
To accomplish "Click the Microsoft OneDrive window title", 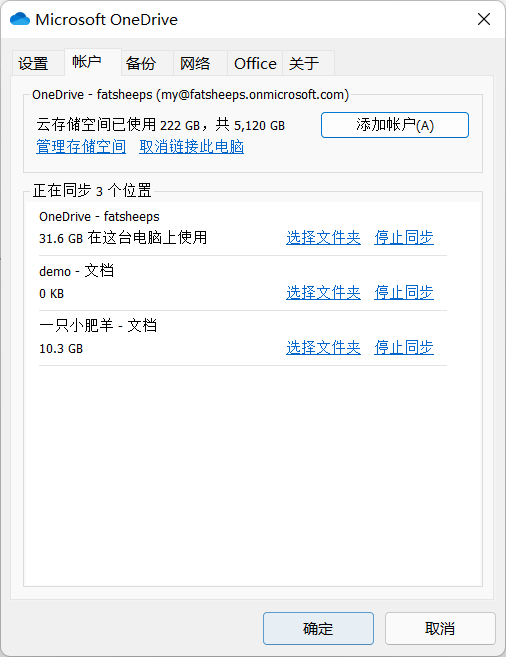I will point(106,20).
